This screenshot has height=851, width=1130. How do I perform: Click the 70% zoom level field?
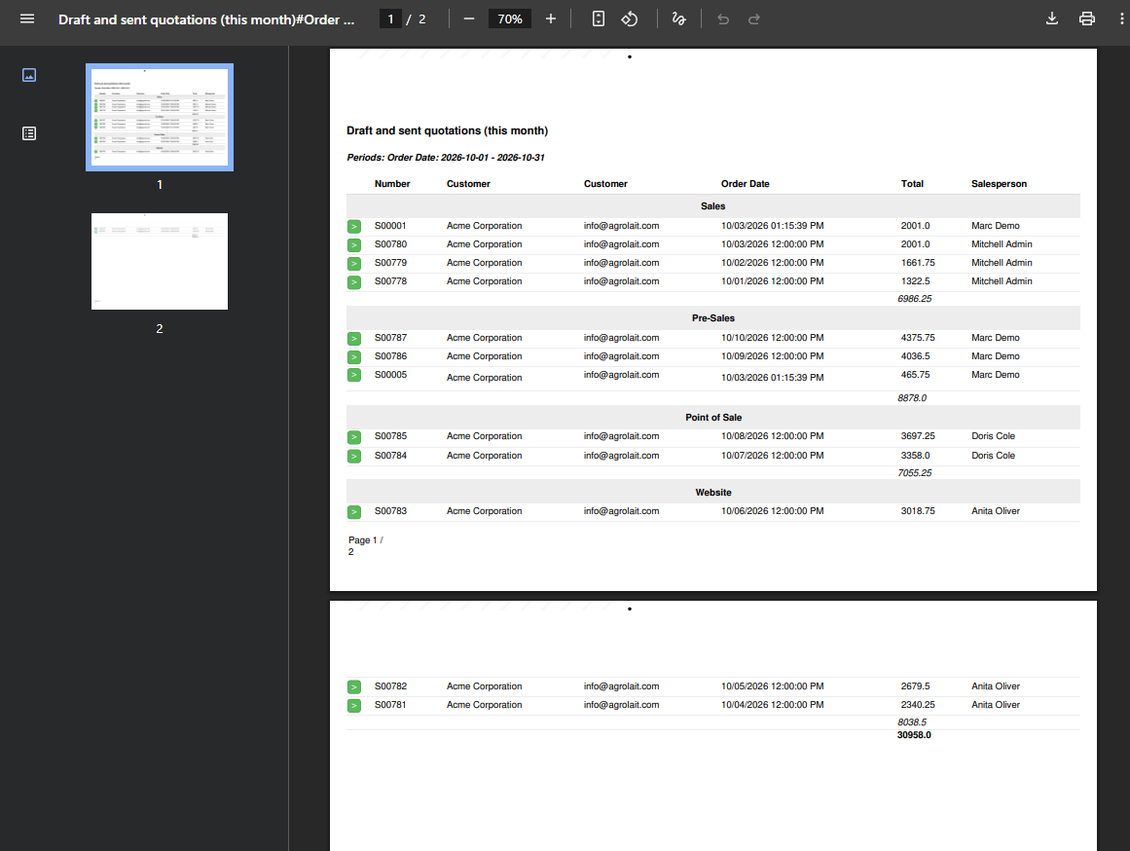tap(510, 19)
